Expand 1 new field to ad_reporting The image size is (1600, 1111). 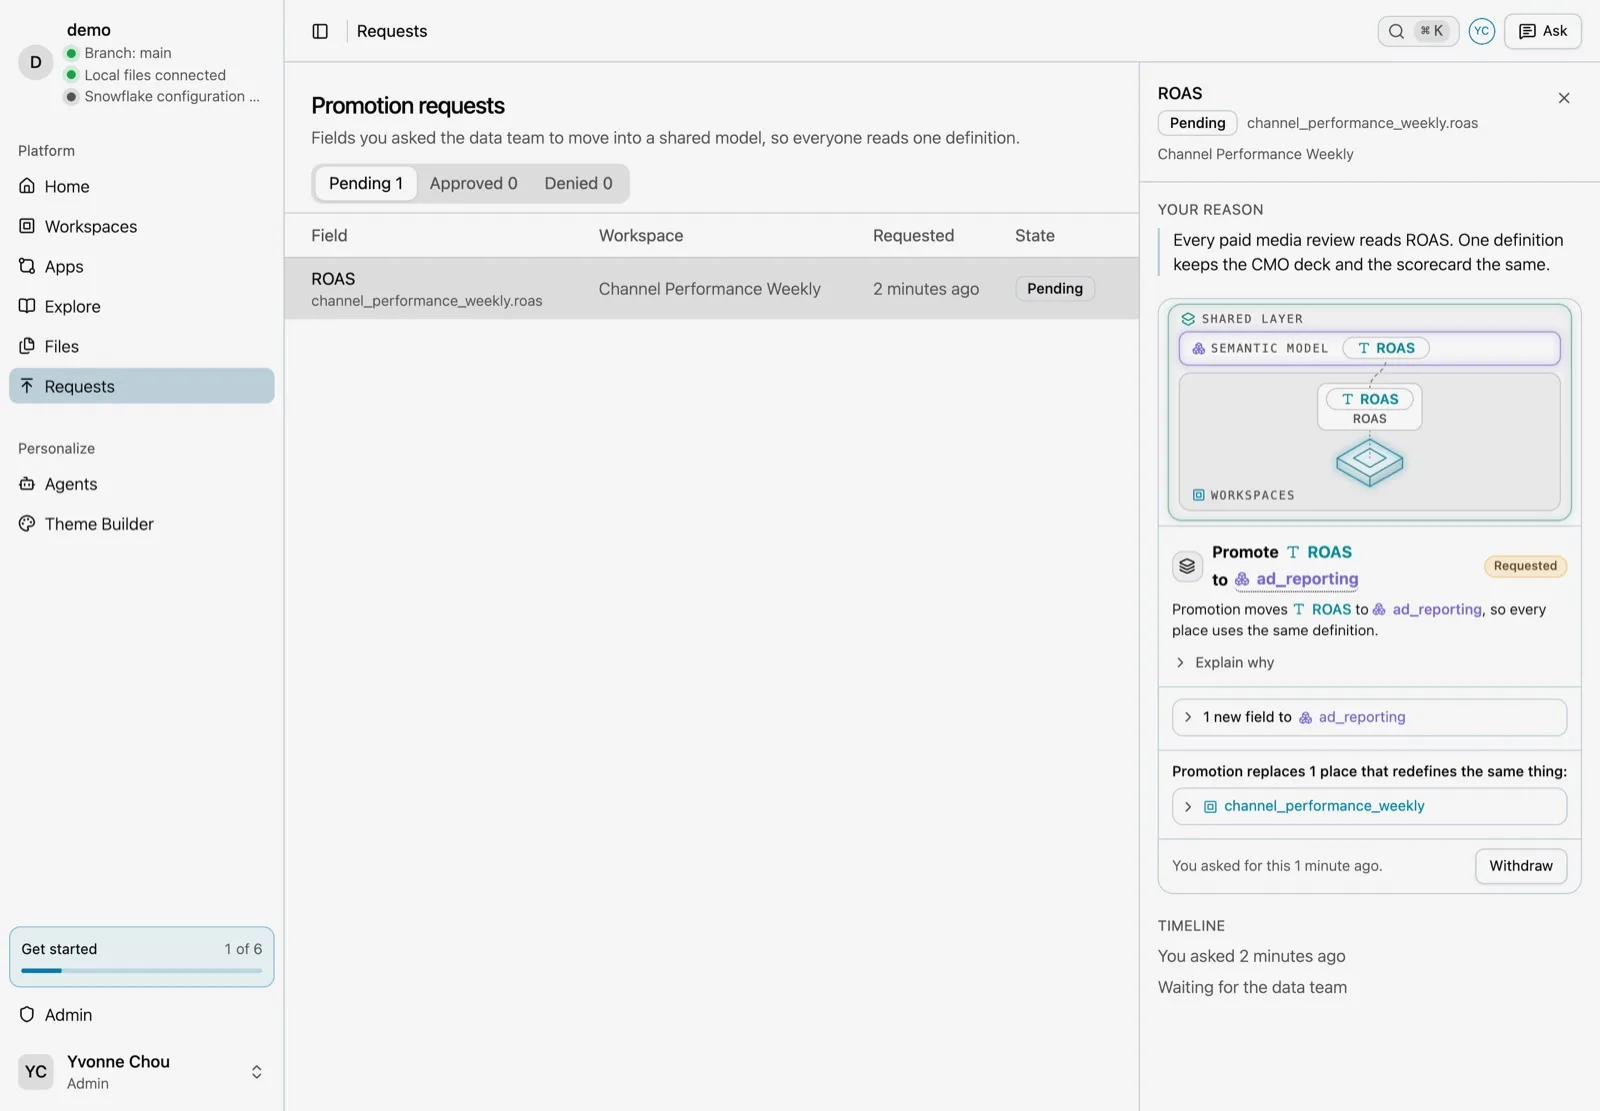click(1369, 717)
